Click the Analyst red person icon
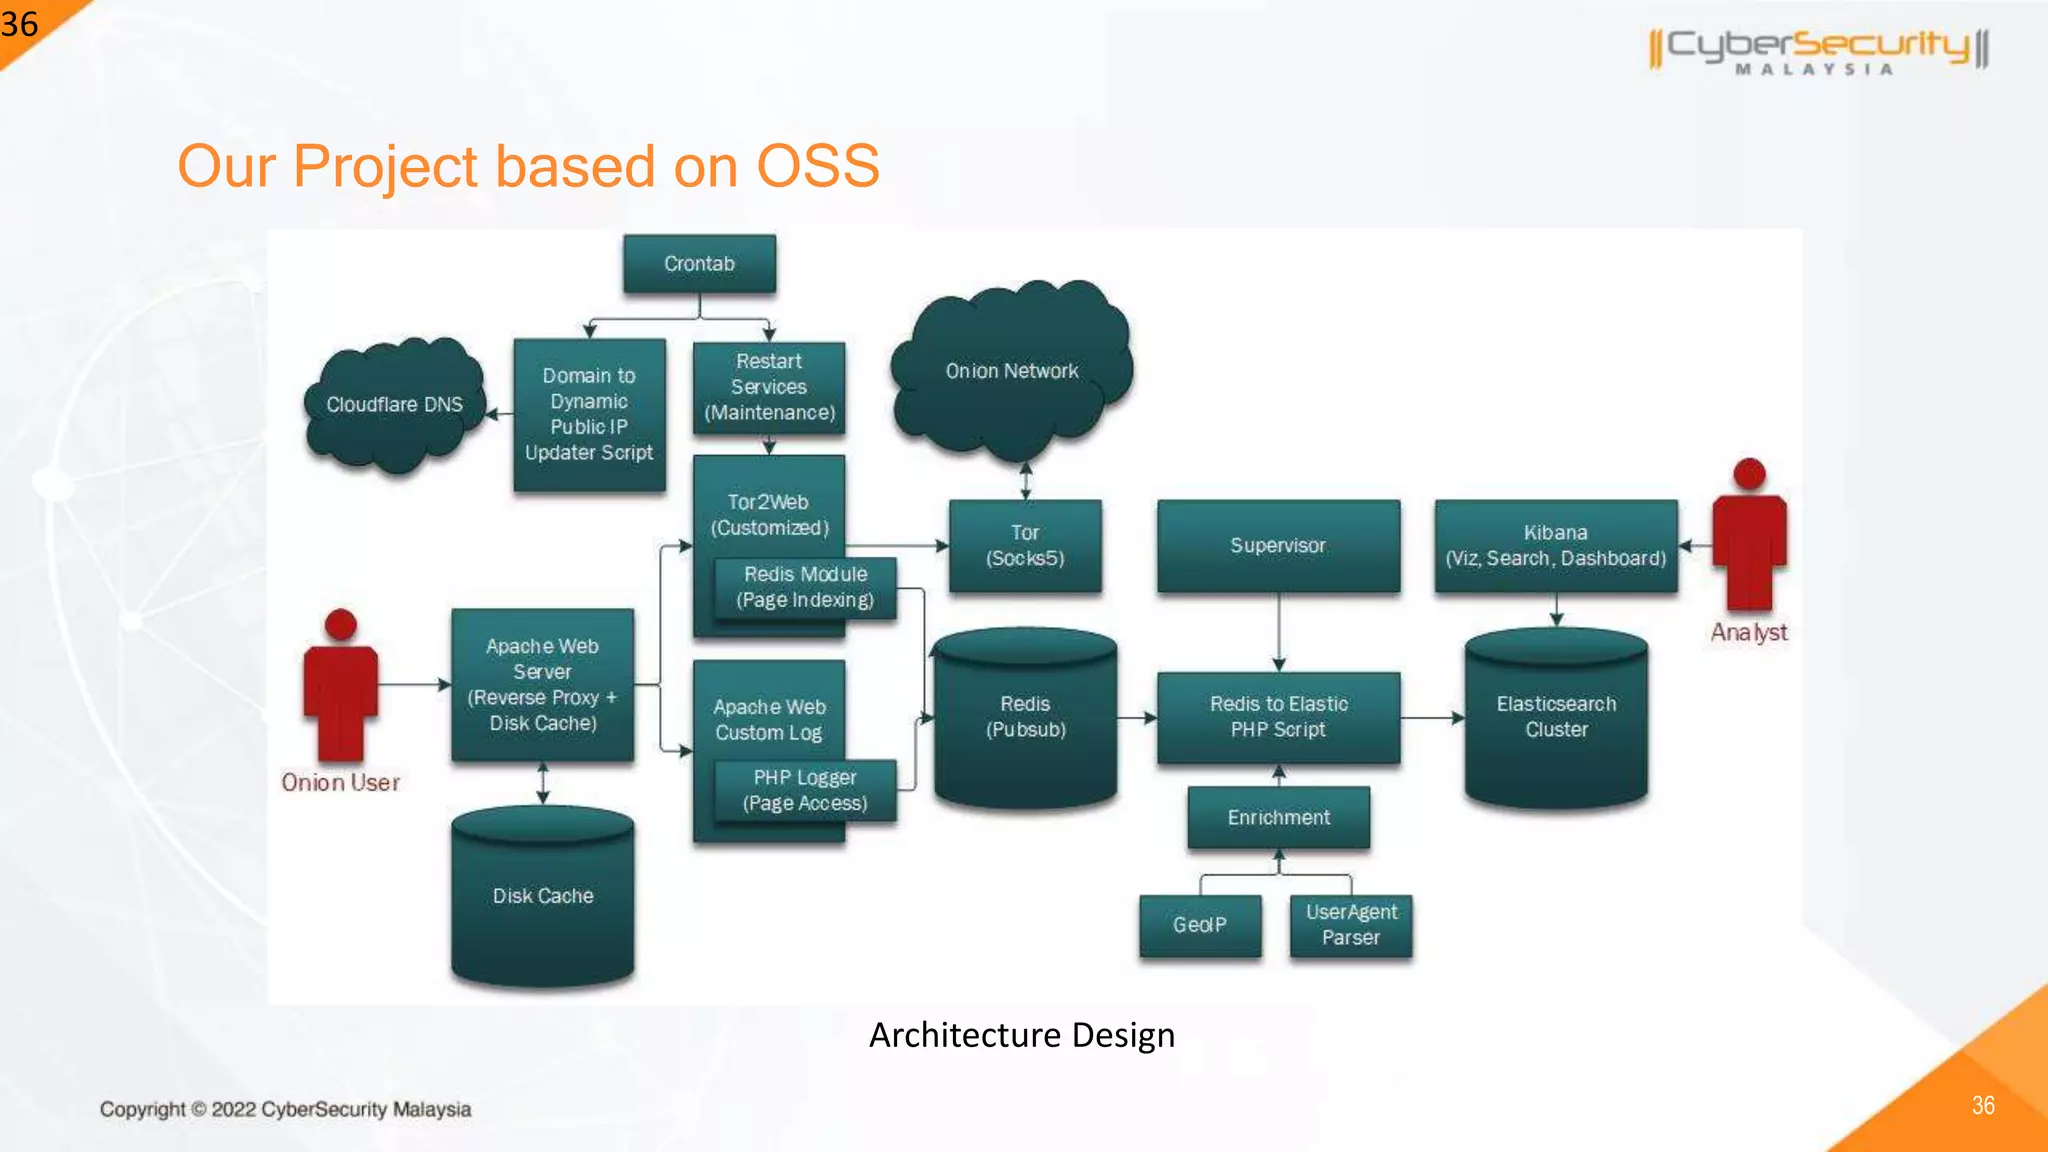This screenshot has height=1152, width=2048. click(x=1749, y=540)
